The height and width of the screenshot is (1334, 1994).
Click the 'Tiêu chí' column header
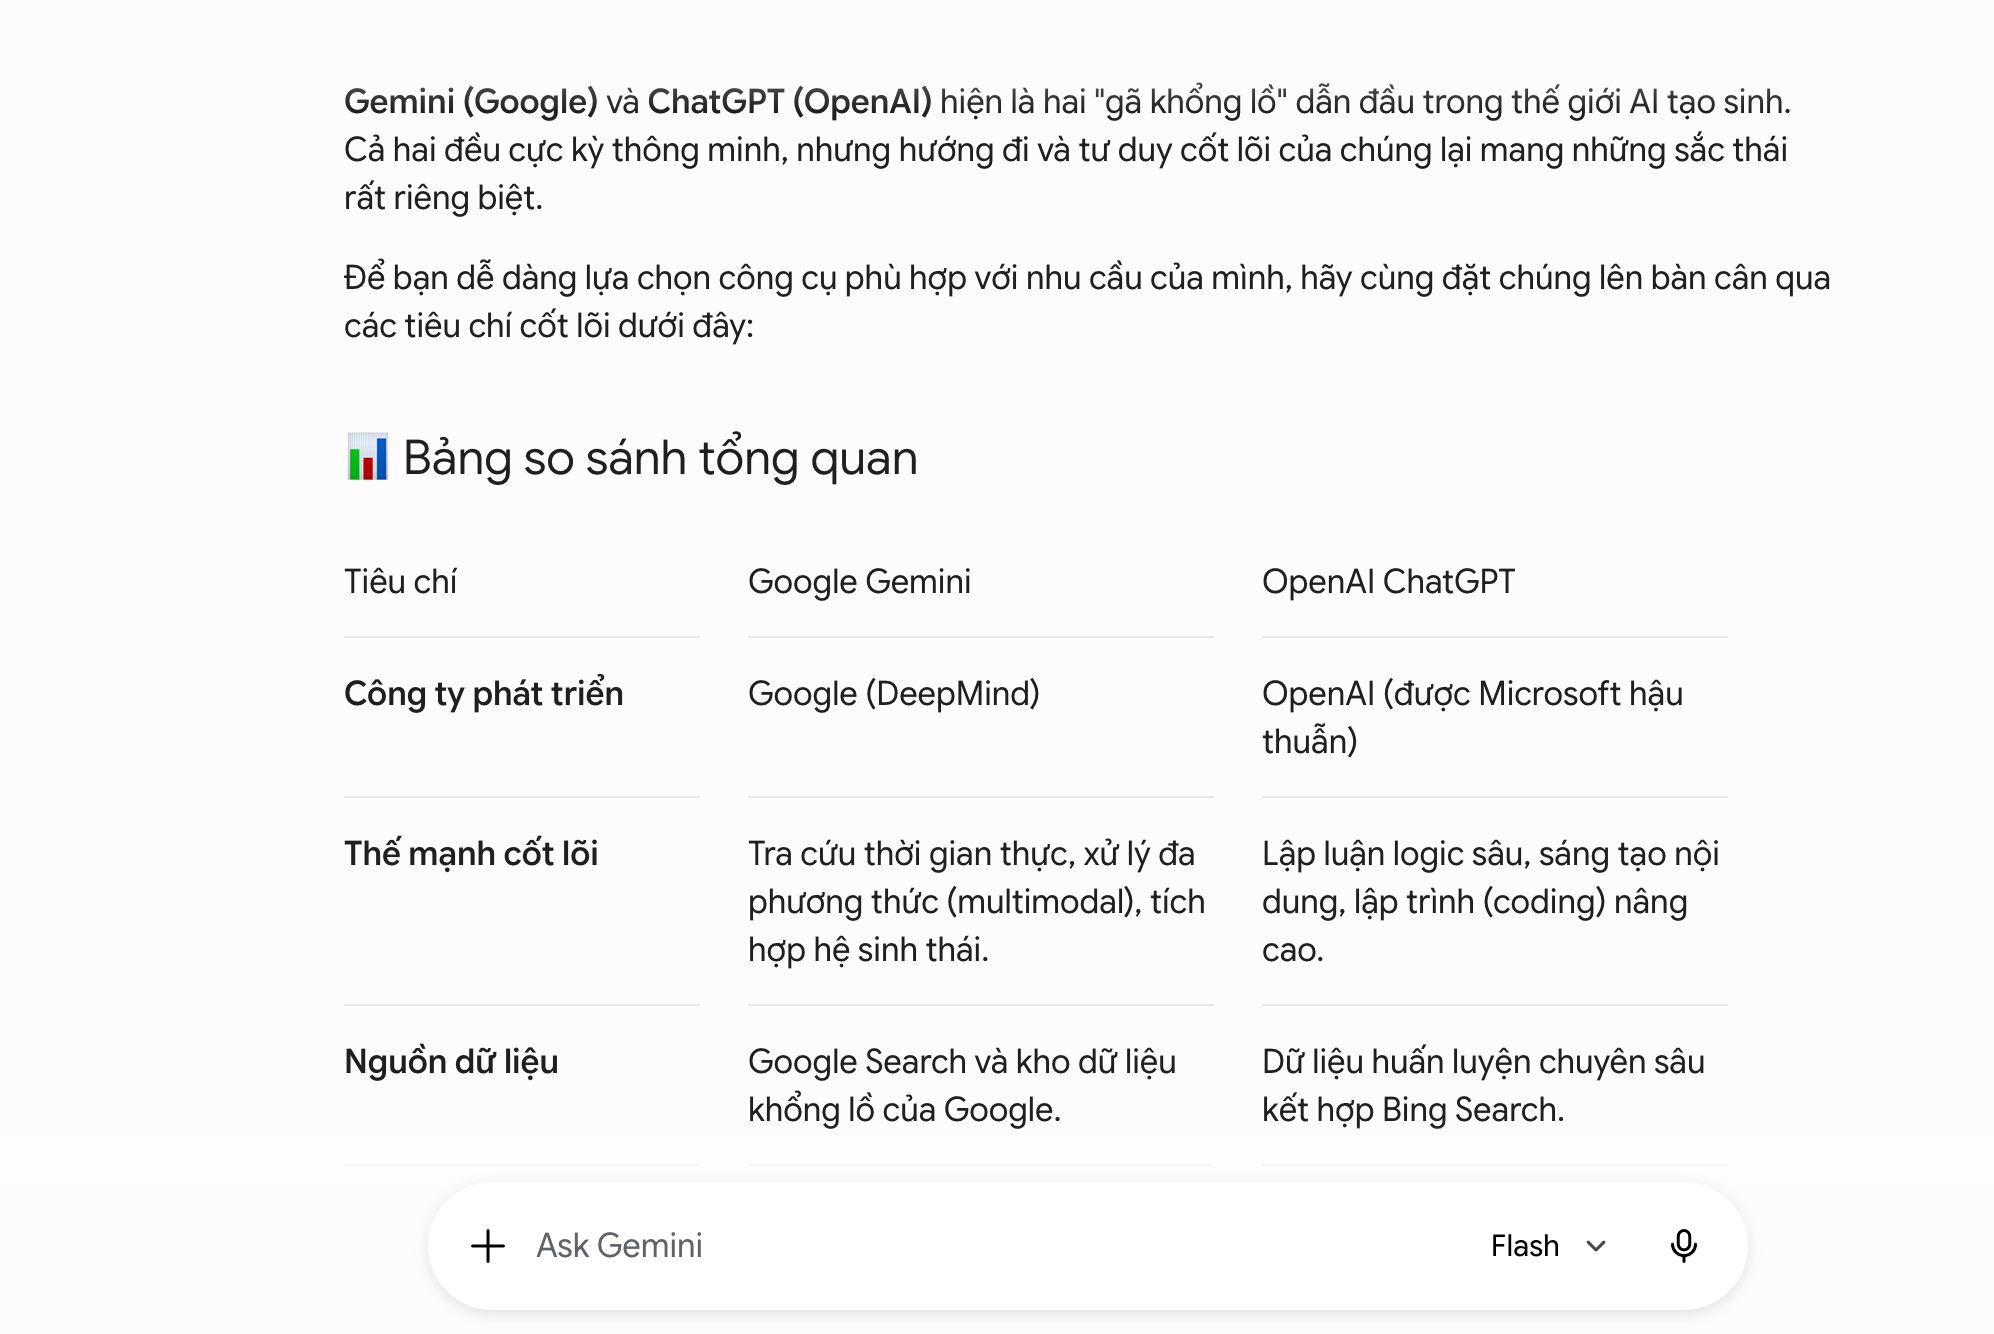point(400,582)
